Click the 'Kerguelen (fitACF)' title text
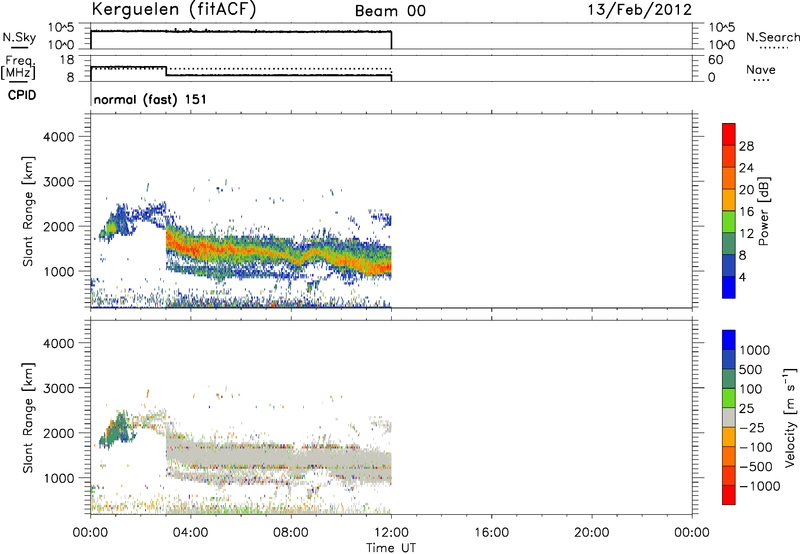The width and height of the screenshot is (800, 554). coord(174,10)
